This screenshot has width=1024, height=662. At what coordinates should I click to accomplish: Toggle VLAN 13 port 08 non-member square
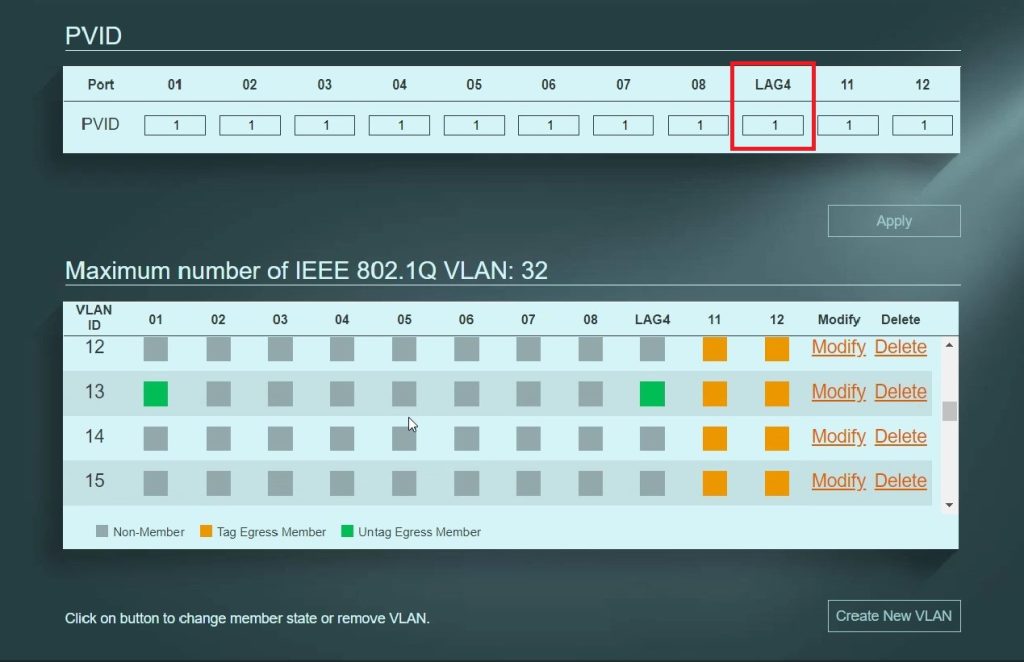pos(590,394)
